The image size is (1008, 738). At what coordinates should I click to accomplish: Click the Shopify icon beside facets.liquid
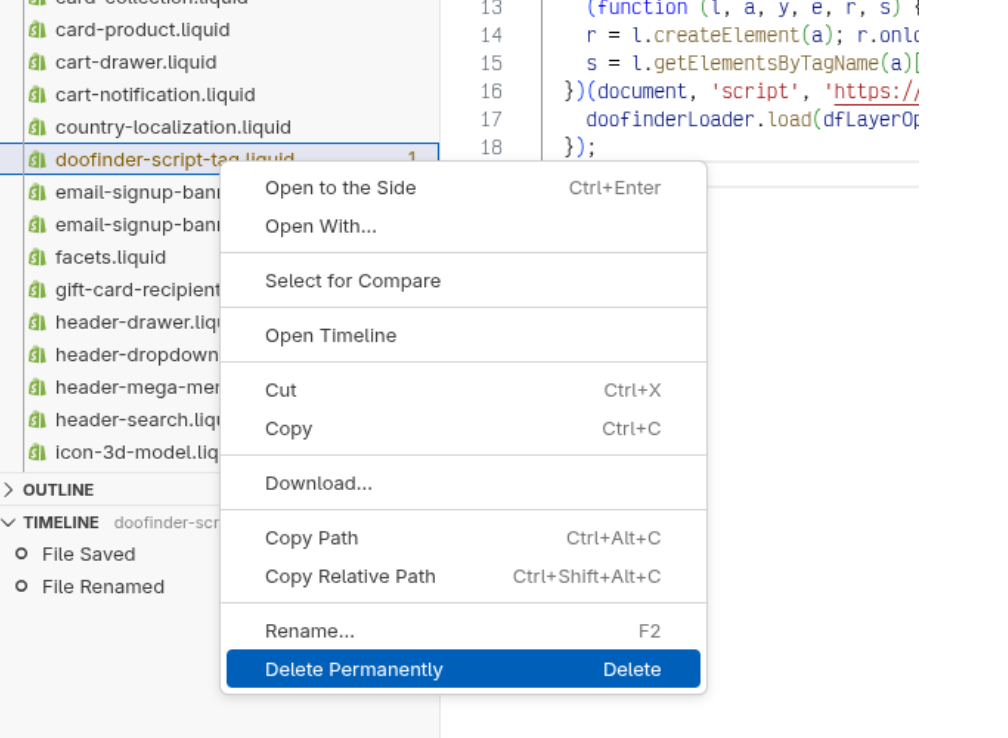click(x=37, y=257)
